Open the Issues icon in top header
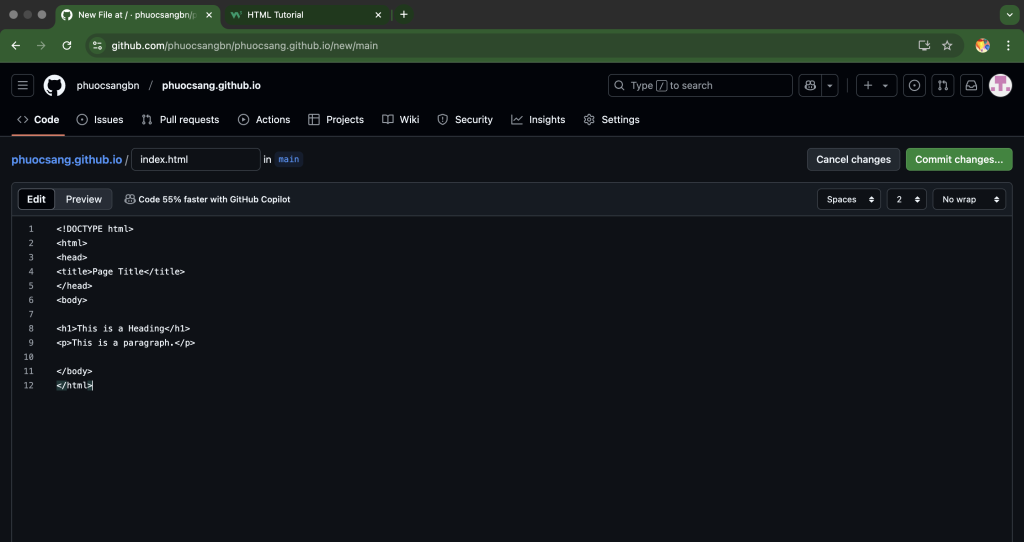 pos(914,86)
